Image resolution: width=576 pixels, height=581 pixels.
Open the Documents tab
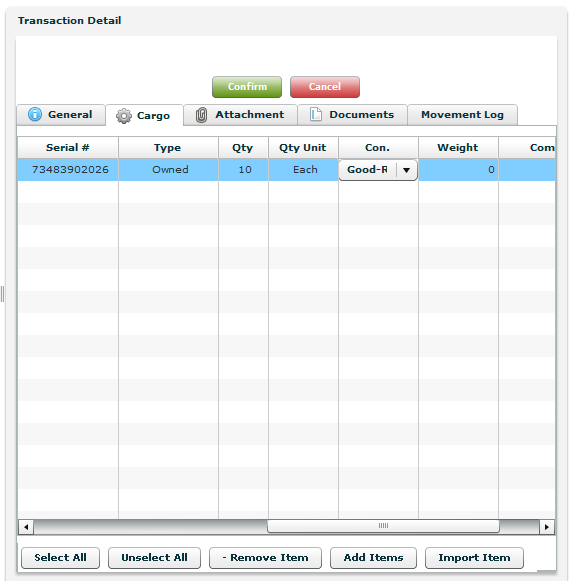(x=352, y=115)
